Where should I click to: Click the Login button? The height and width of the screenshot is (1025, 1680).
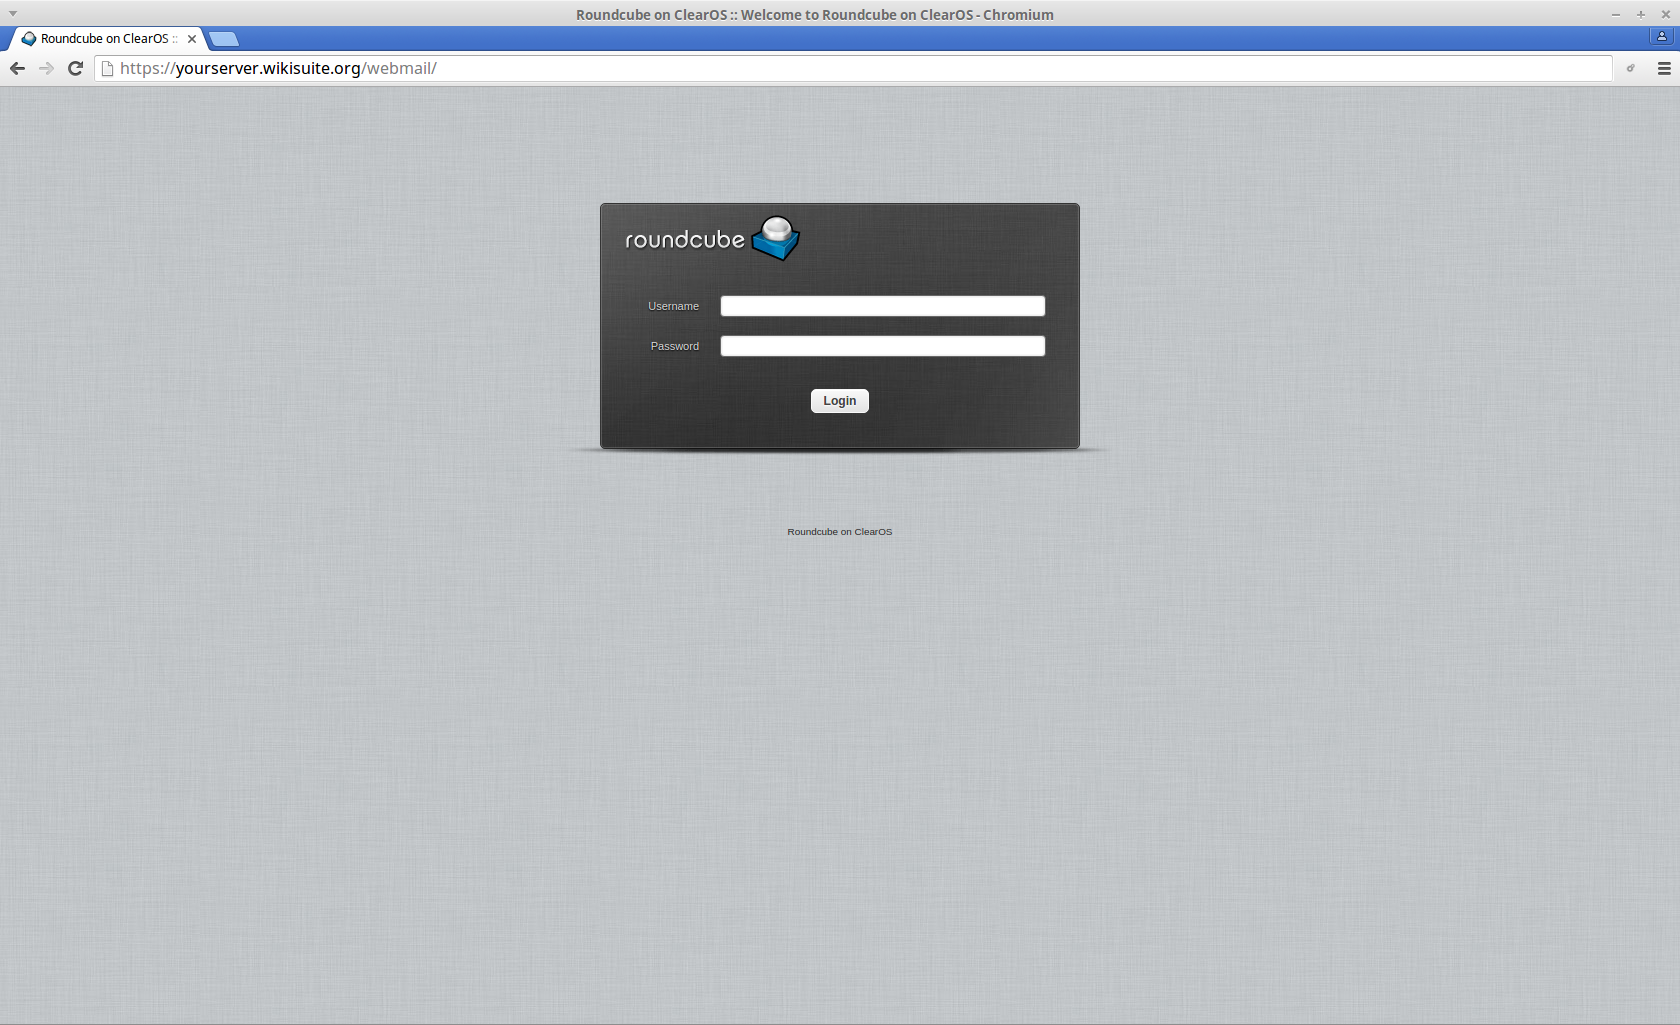pos(839,401)
